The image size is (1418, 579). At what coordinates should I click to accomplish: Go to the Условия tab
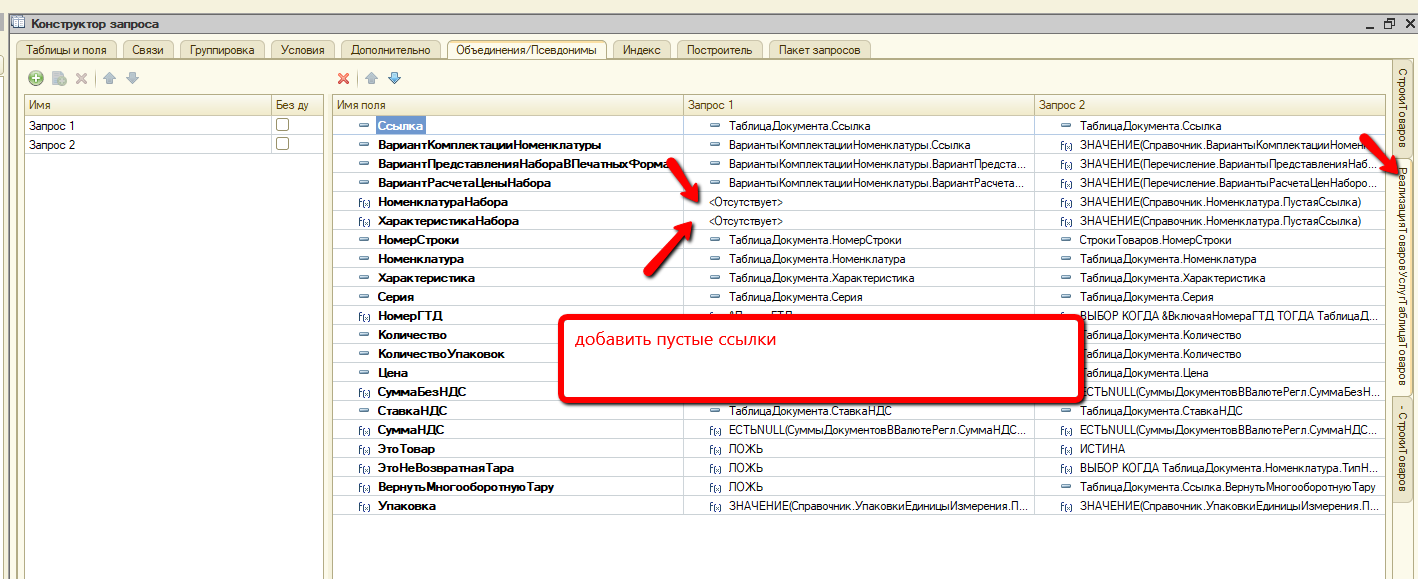pos(303,49)
